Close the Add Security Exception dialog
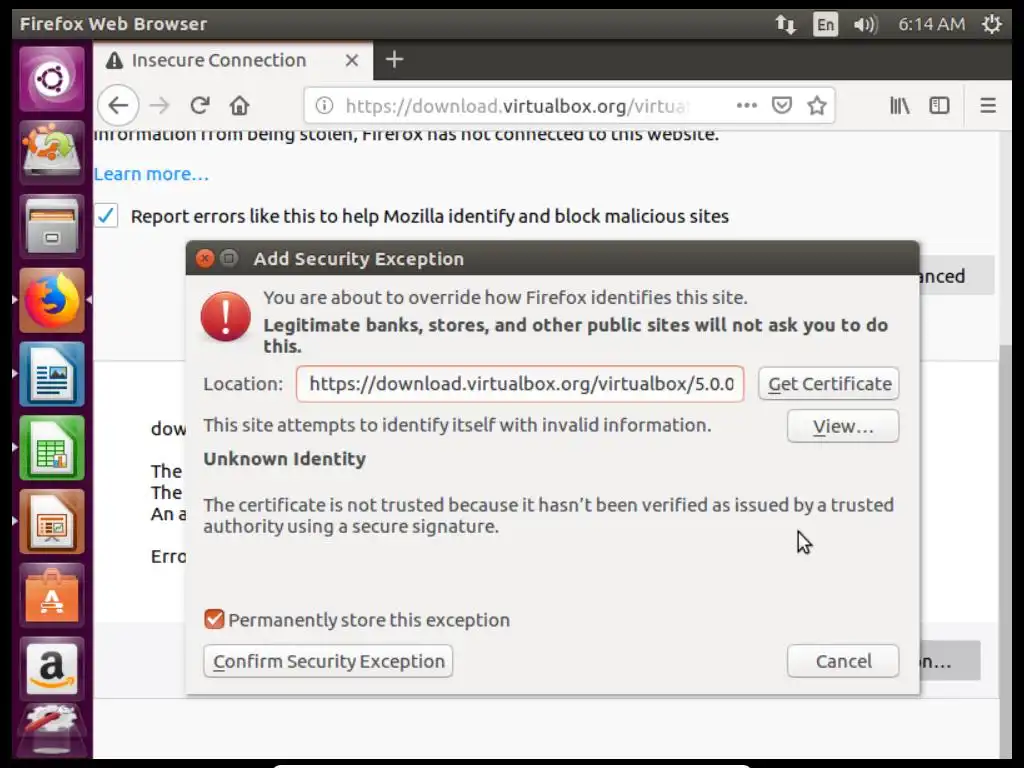 205,259
